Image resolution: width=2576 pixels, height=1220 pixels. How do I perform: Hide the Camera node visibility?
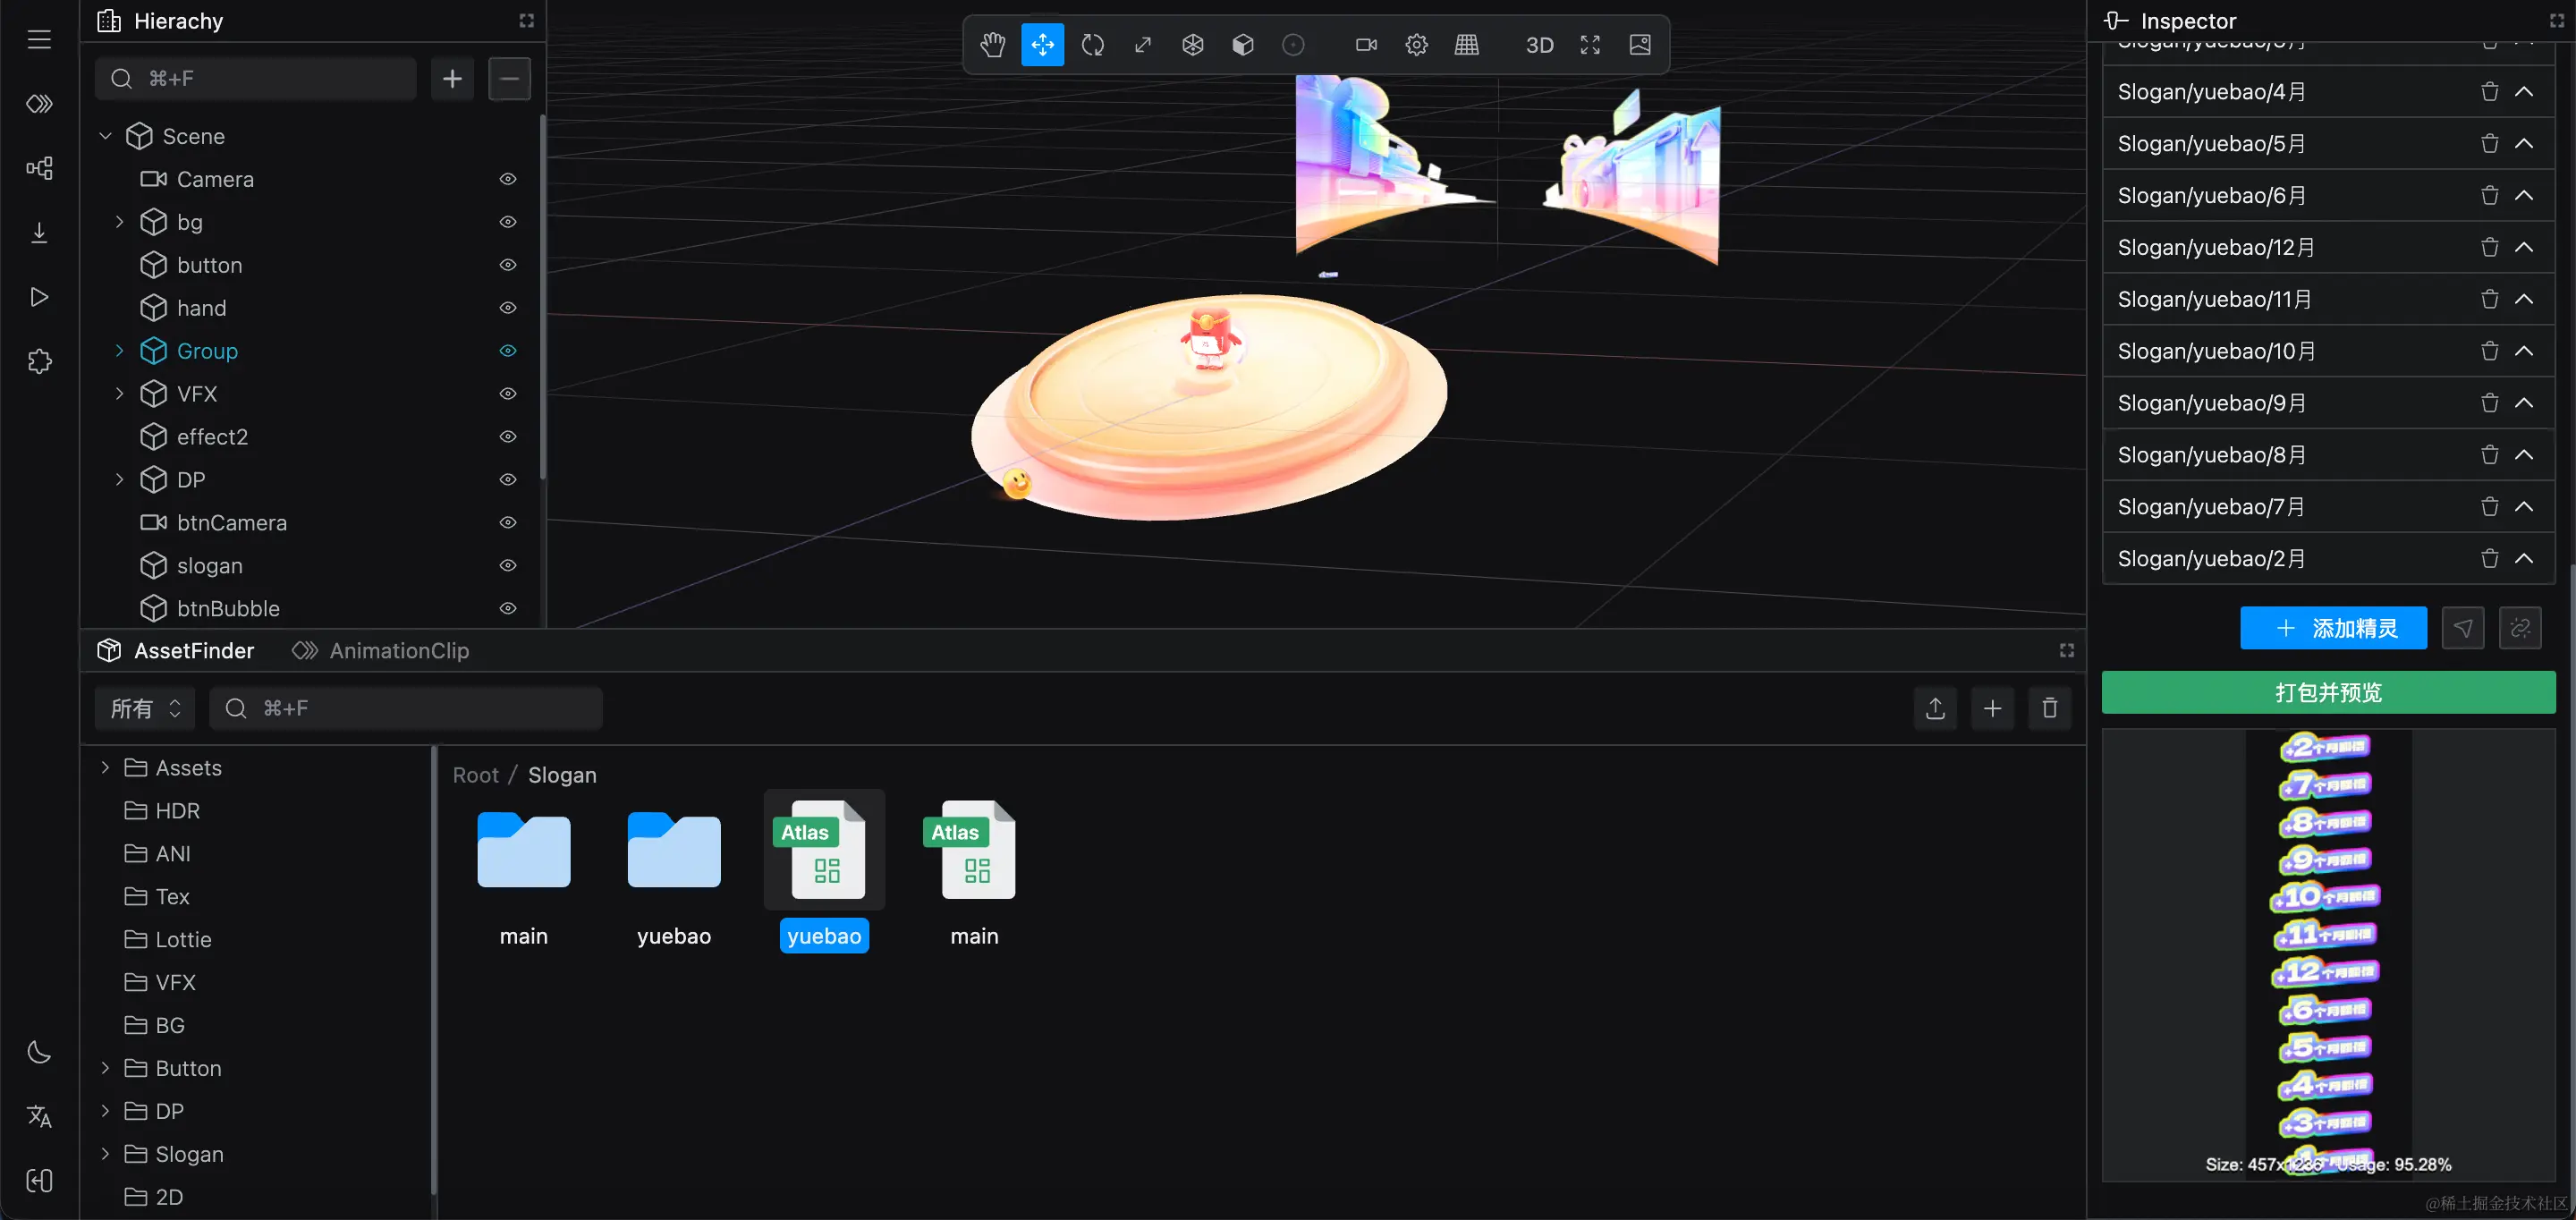[508, 179]
